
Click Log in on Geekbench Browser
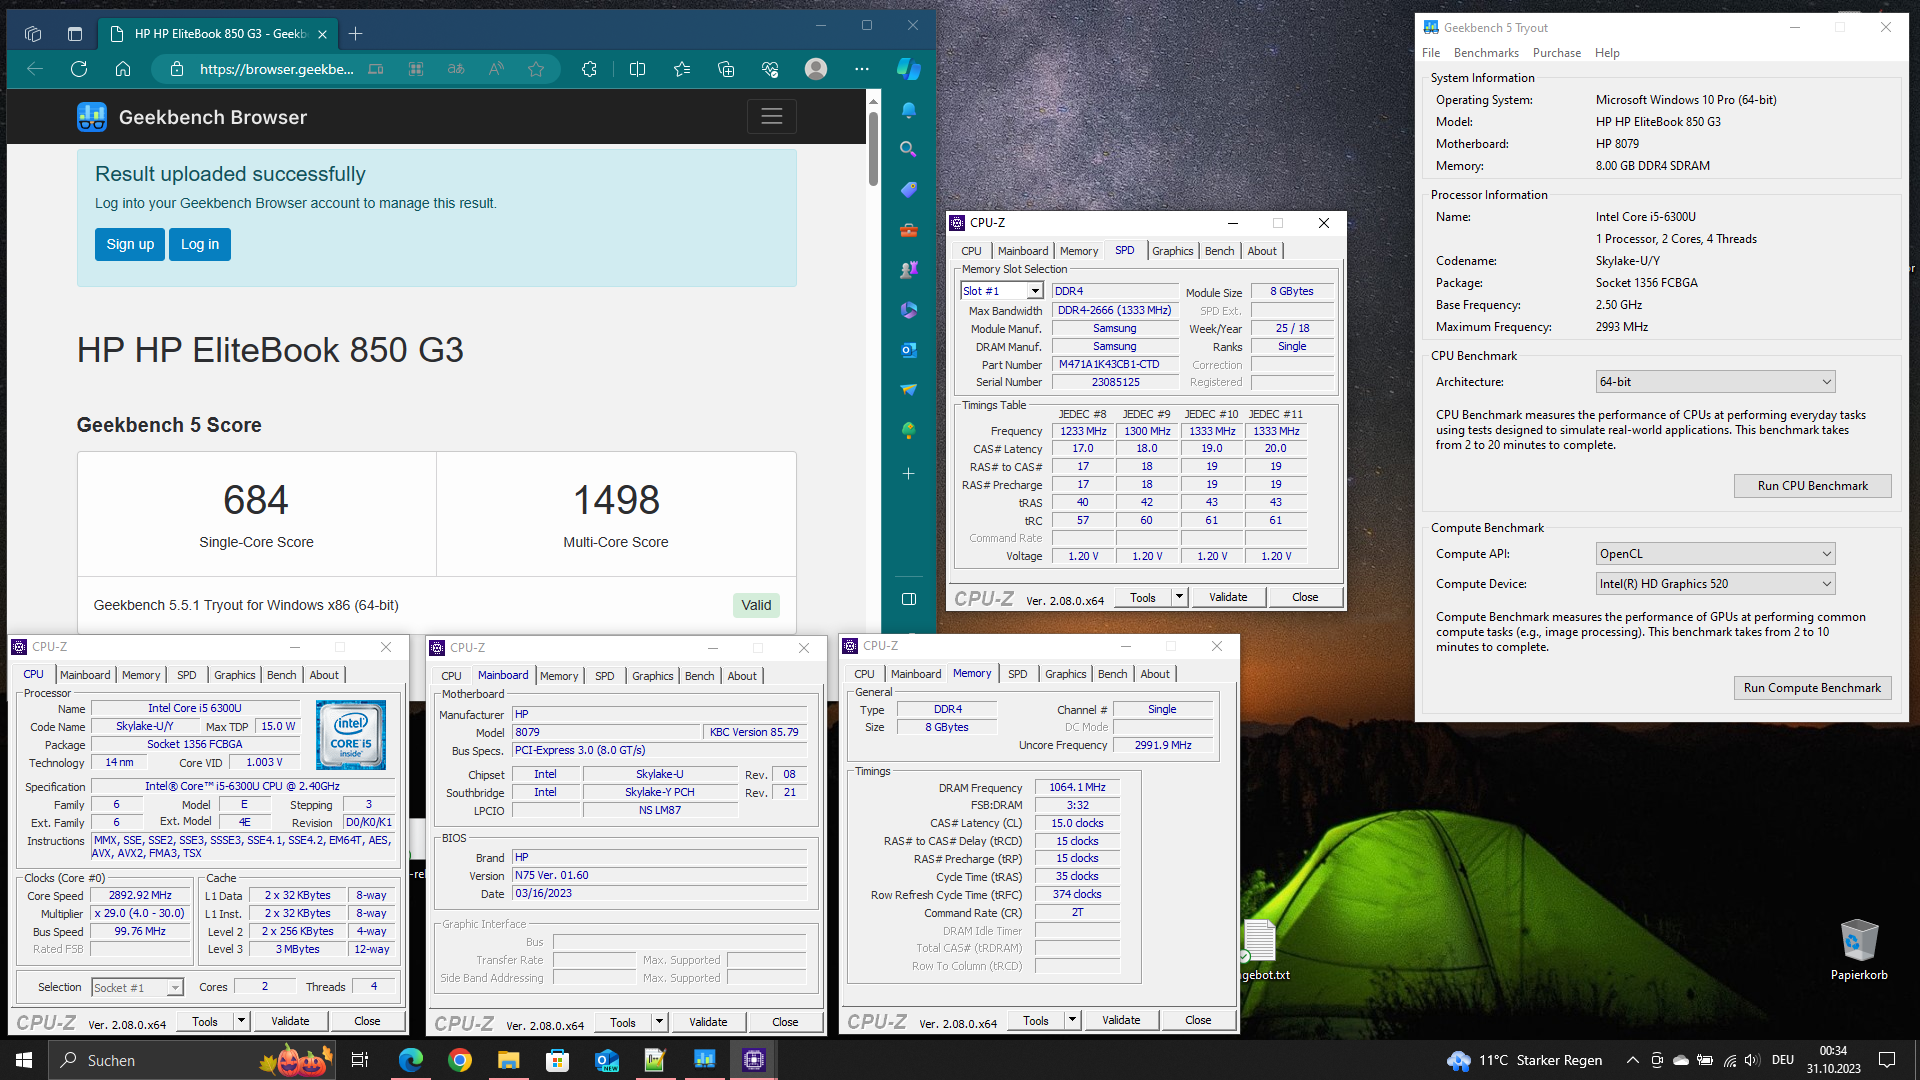tap(200, 244)
